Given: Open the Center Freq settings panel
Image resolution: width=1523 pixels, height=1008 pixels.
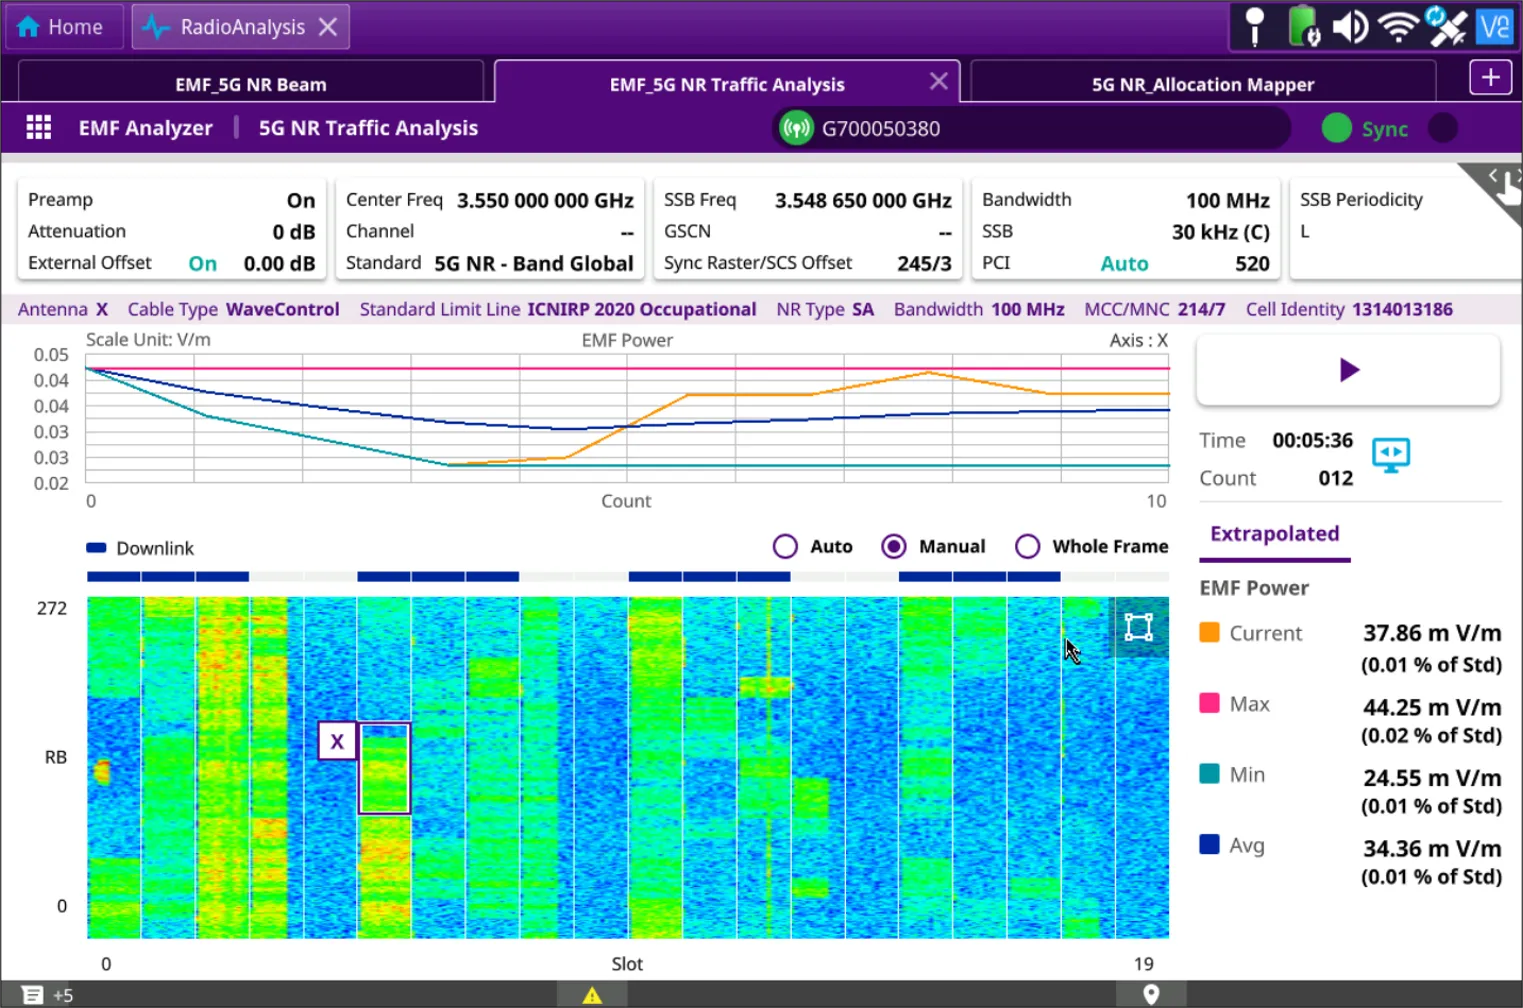Looking at the screenshot, I should (x=489, y=231).
